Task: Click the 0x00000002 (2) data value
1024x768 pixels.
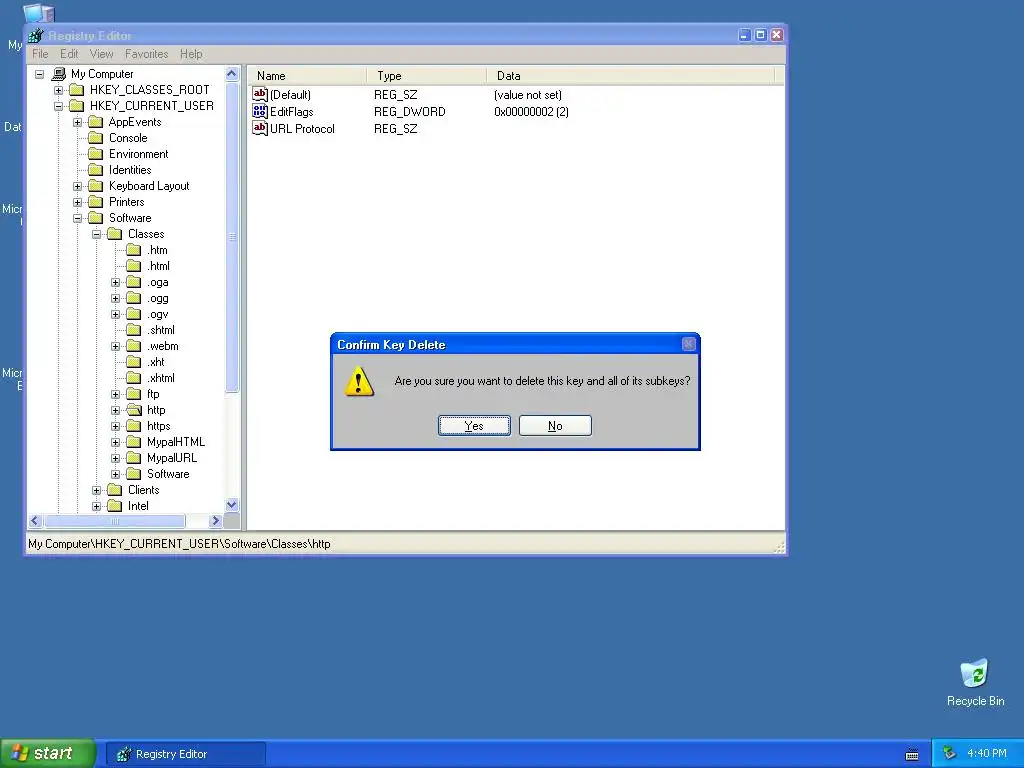Action: point(531,112)
